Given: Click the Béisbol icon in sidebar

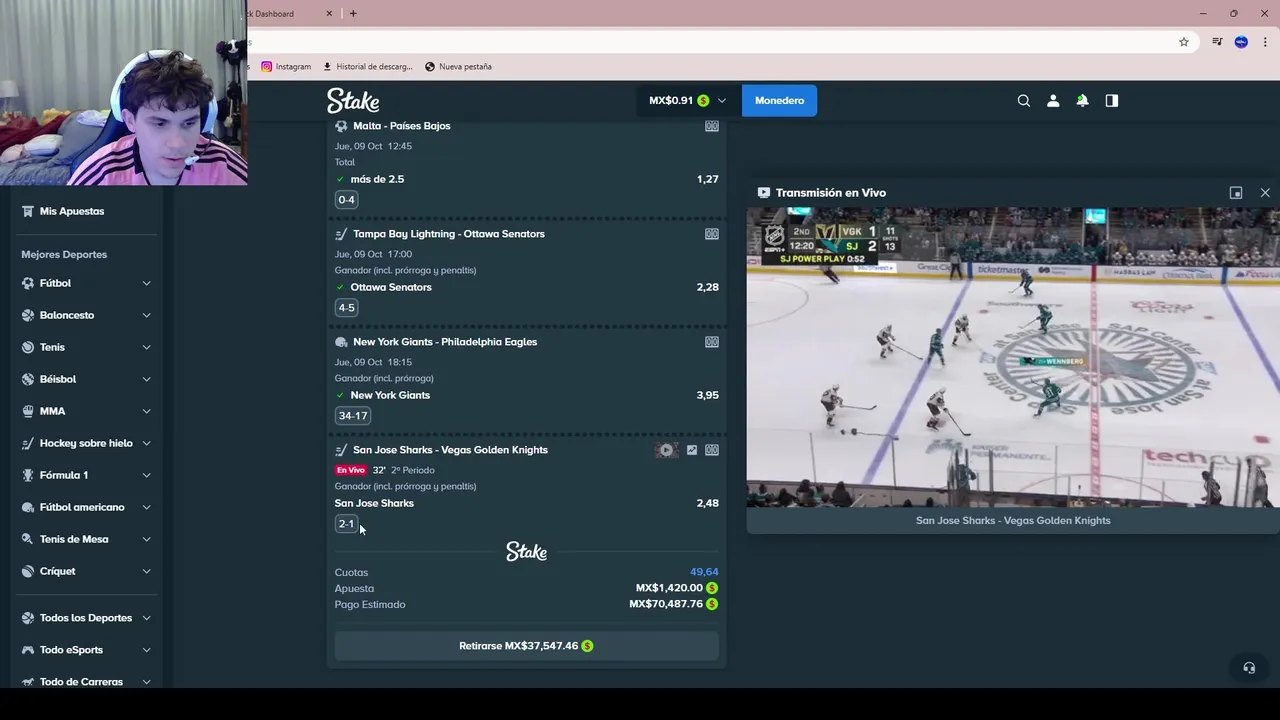Looking at the screenshot, I should click(x=28, y=379).
